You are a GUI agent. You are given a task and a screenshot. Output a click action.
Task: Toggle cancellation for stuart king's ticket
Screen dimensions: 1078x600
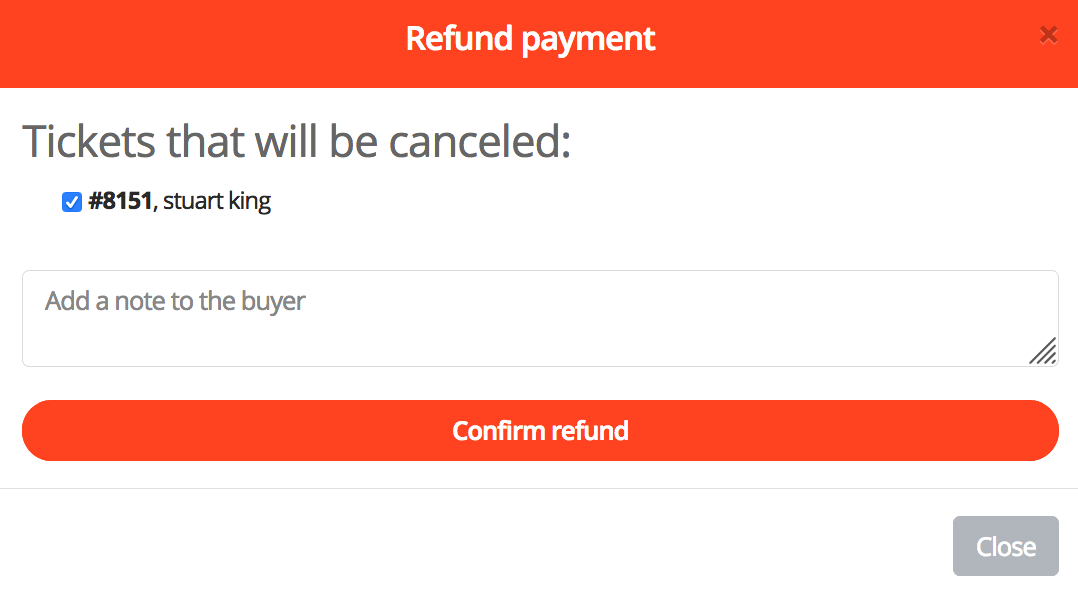pyautogui.click(x=72, y=202)
